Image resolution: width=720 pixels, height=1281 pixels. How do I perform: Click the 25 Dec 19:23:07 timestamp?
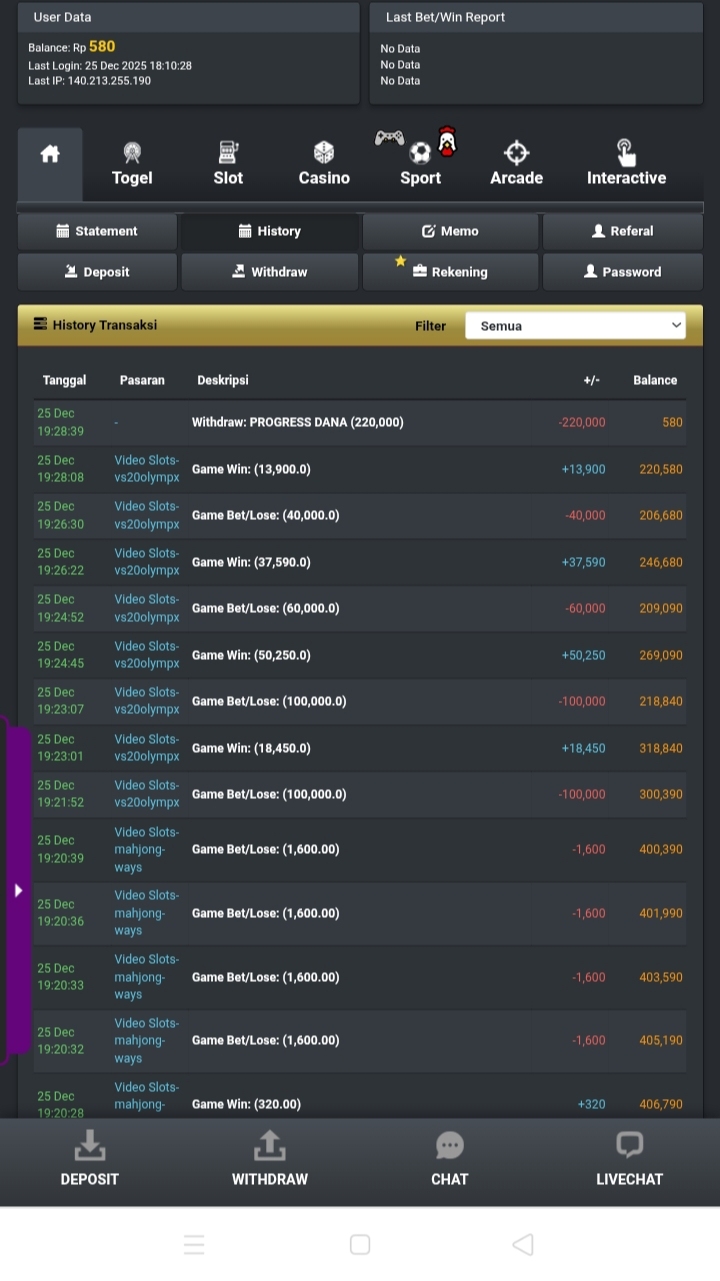[x=61, y=701]
